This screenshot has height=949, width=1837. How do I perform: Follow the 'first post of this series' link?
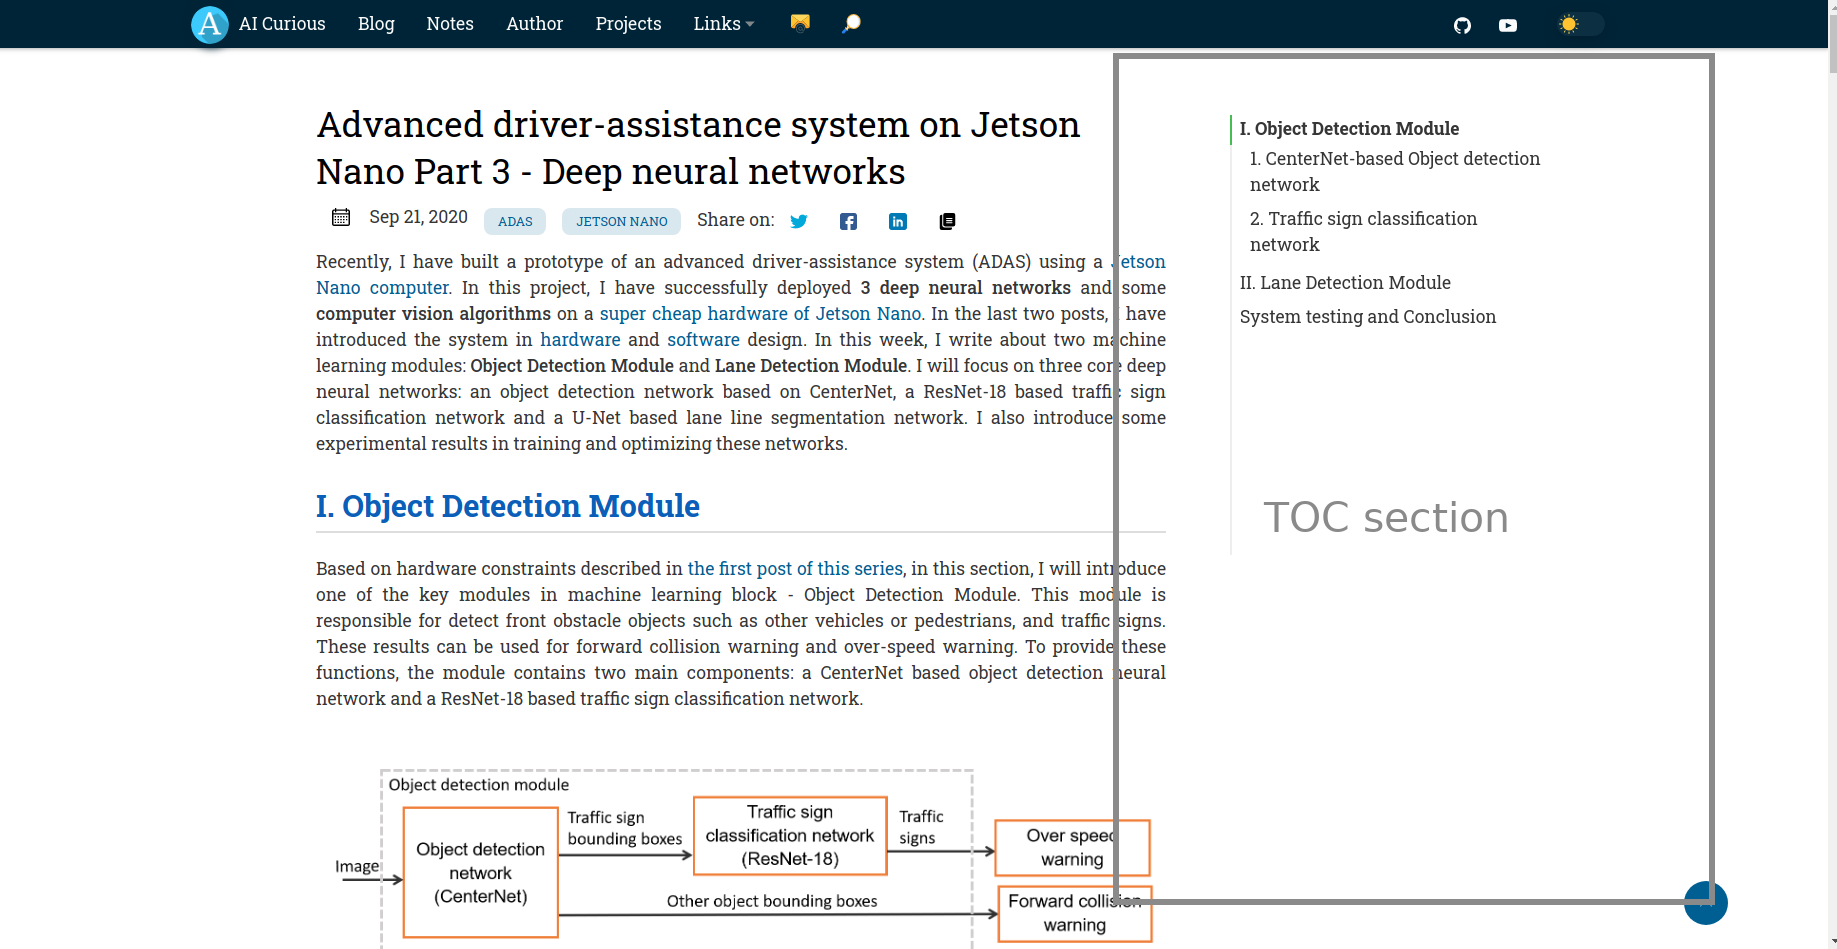pos(795,568)
